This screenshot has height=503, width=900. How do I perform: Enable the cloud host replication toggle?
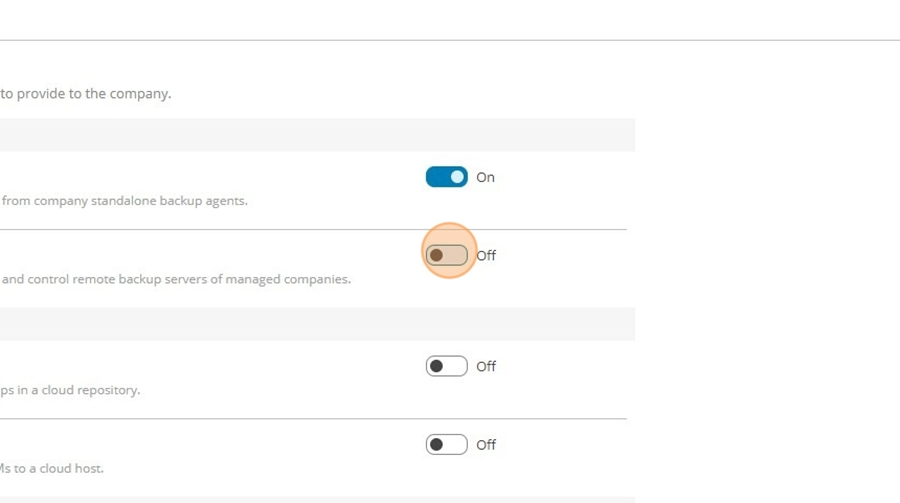(x=447, y=444)
